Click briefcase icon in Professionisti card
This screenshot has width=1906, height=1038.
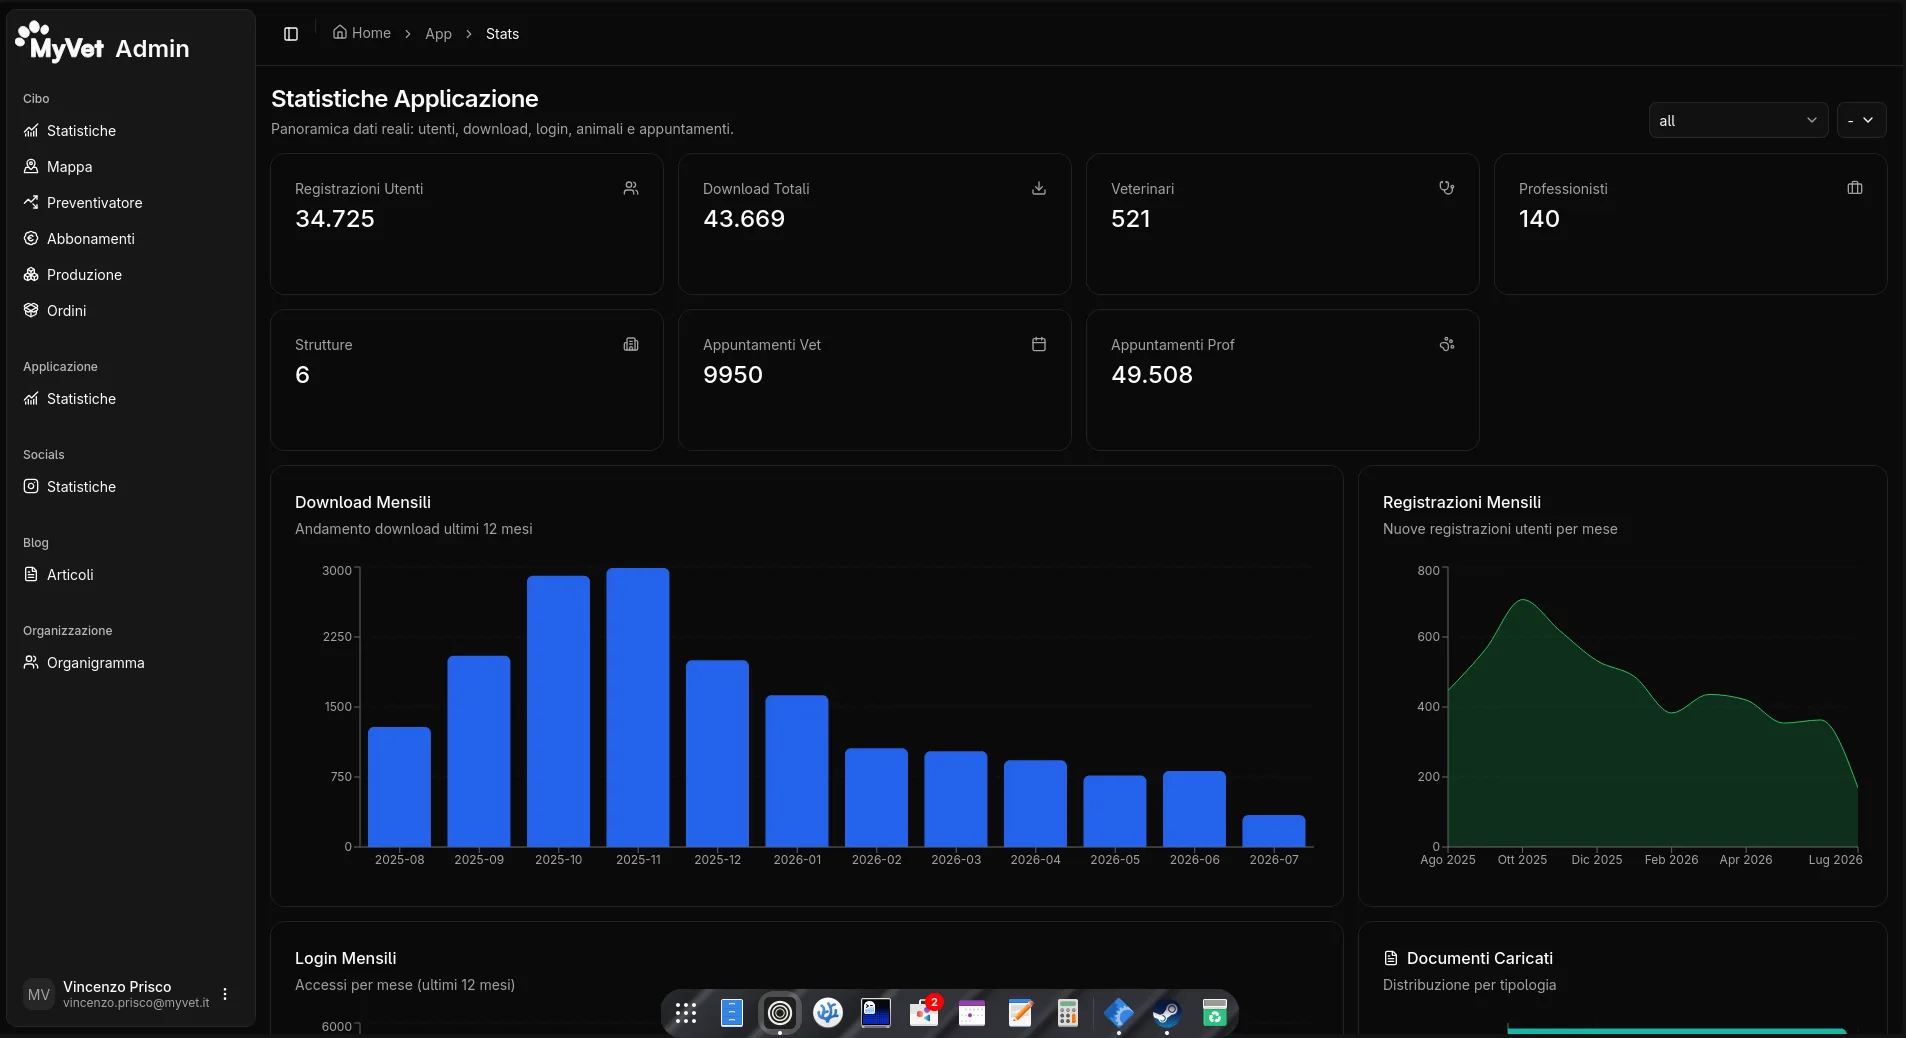1855,188
